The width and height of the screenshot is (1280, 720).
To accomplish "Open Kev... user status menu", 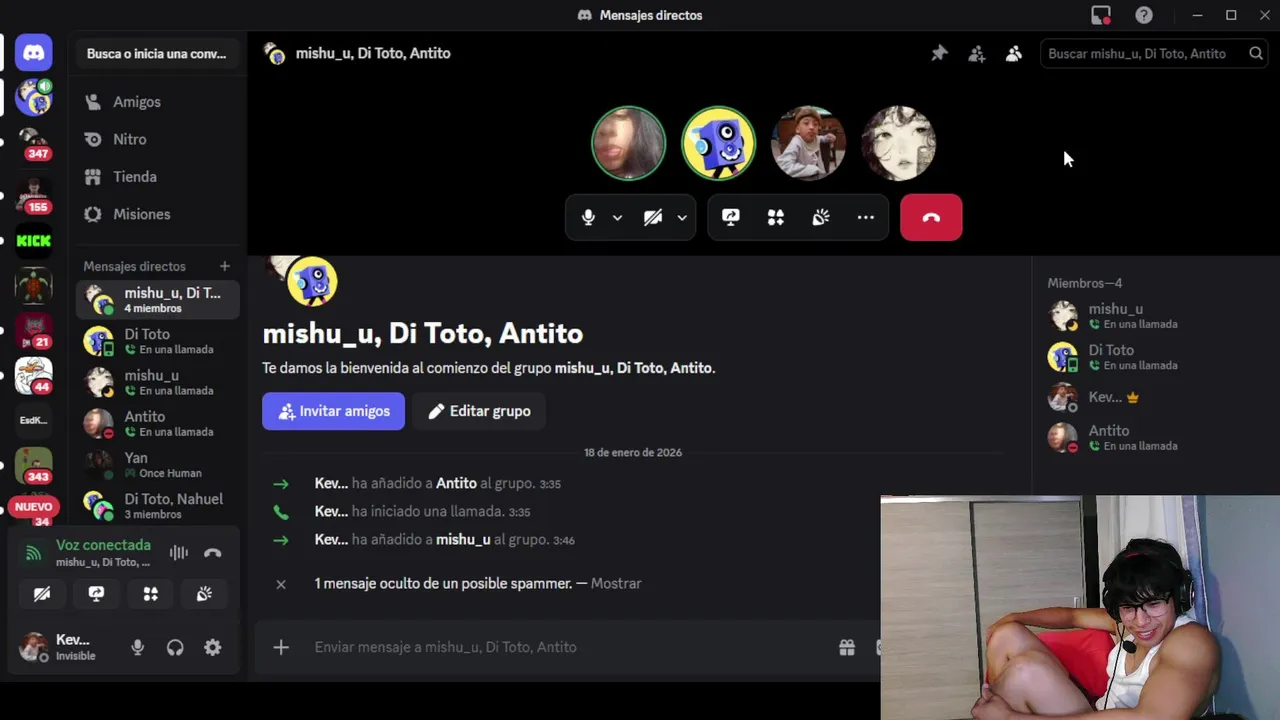I will pos(65,647).
